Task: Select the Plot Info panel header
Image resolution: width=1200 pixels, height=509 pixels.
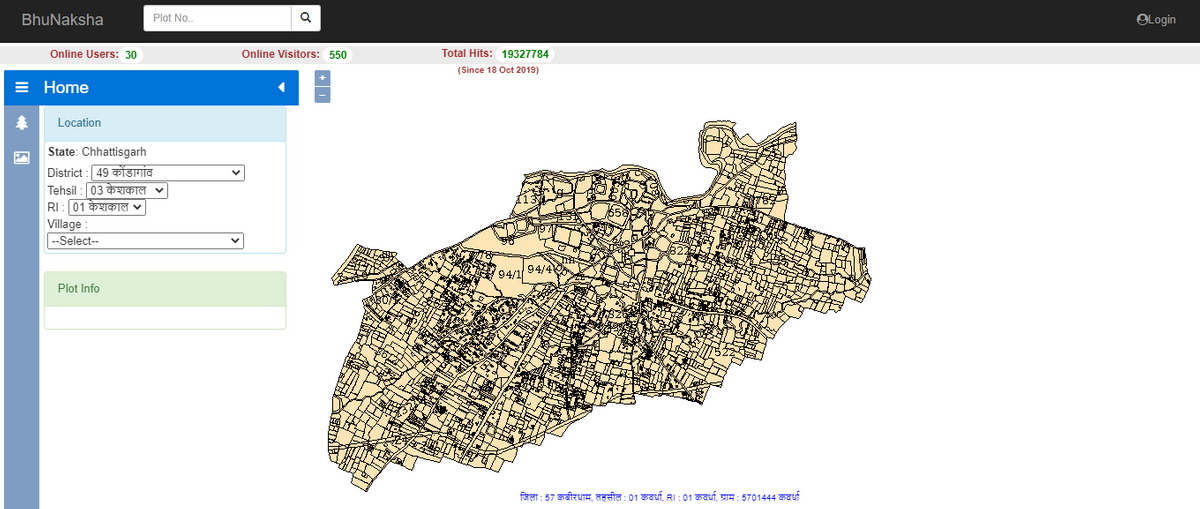Action: pos(164,289)
